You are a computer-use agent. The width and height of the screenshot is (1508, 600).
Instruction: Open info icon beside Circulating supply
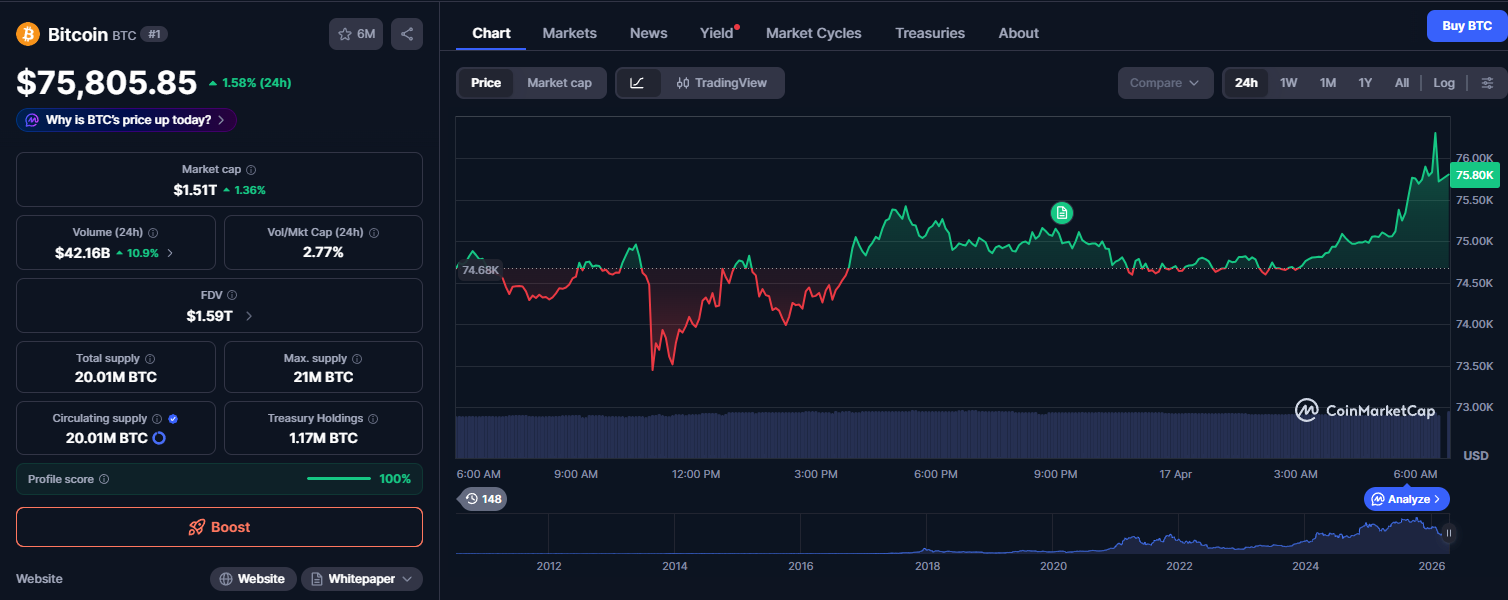pyautogui.click(x=157, y=418)
